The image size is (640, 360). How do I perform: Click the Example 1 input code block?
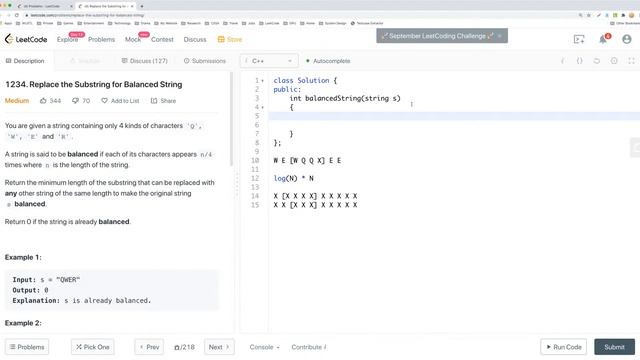[x=112, y=290]
